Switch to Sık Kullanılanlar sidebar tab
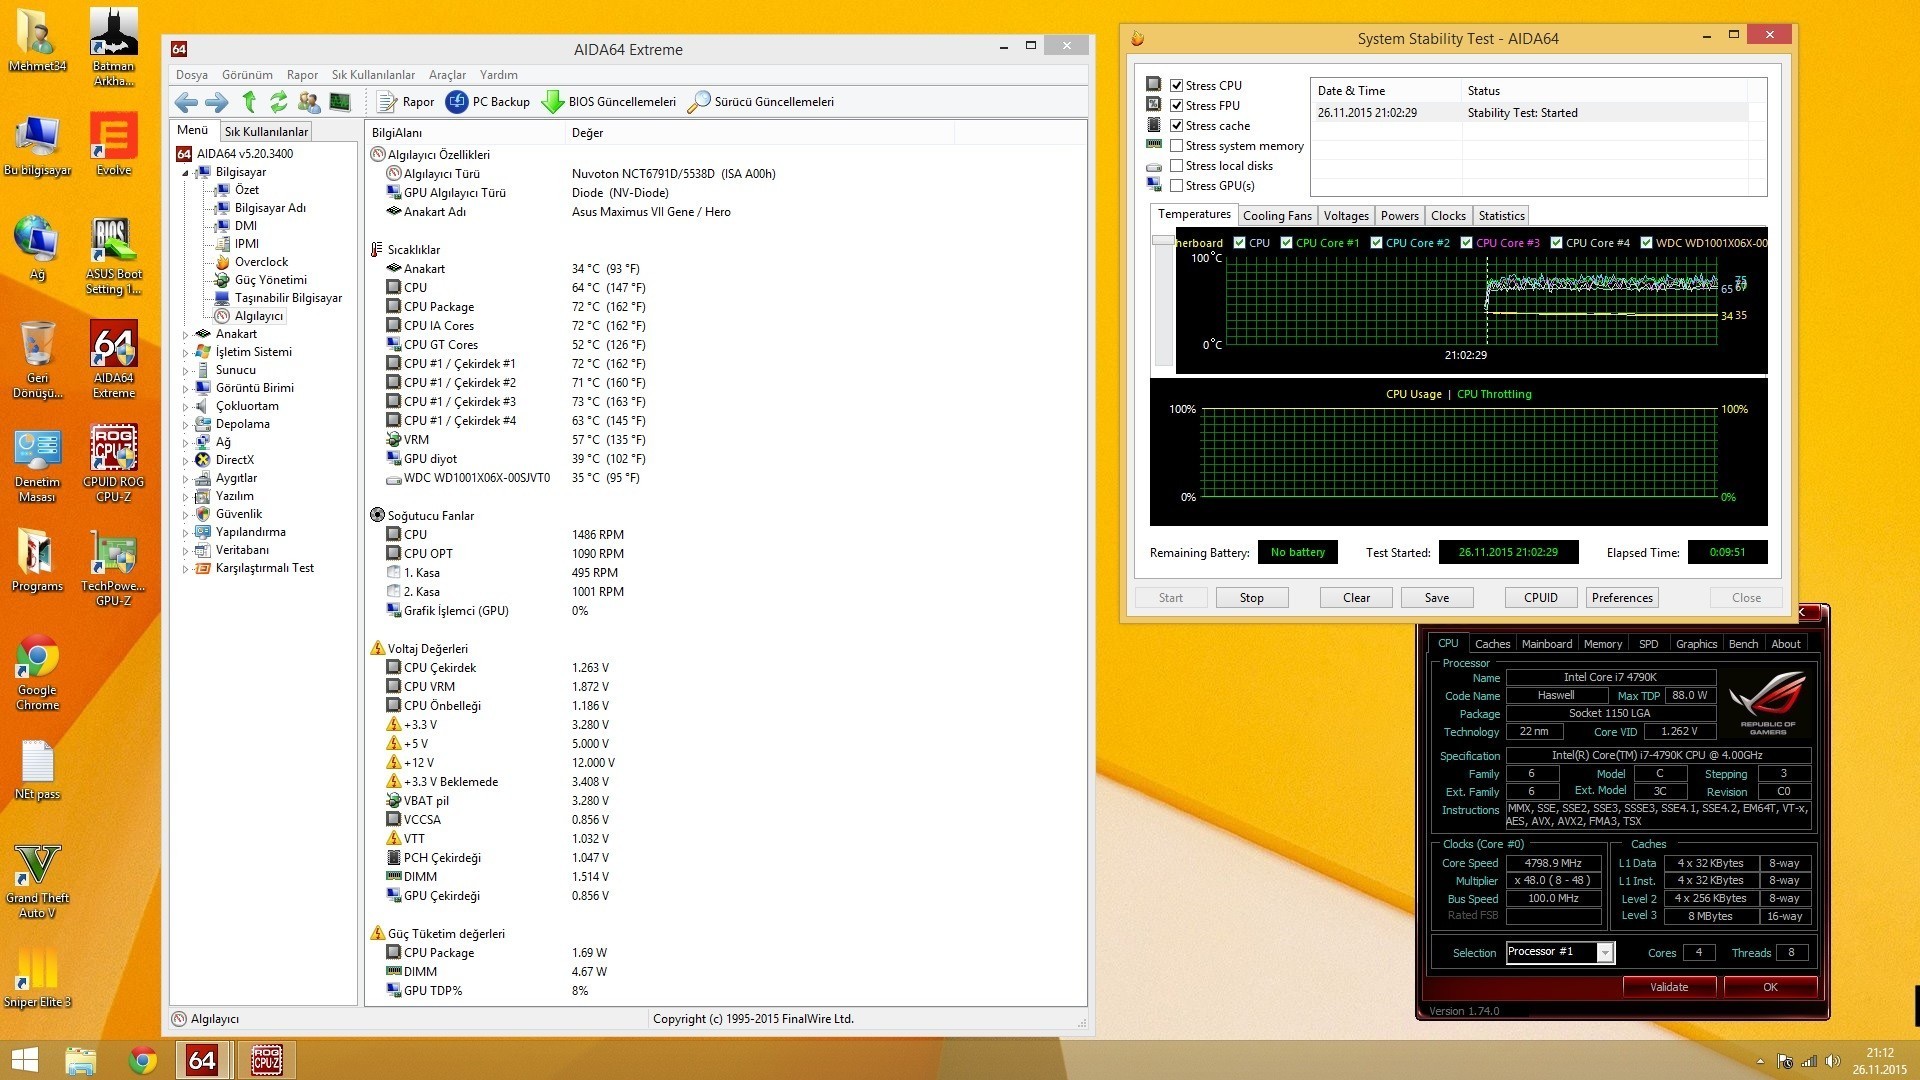The image size is (1920, 1080). click(265, 132)
